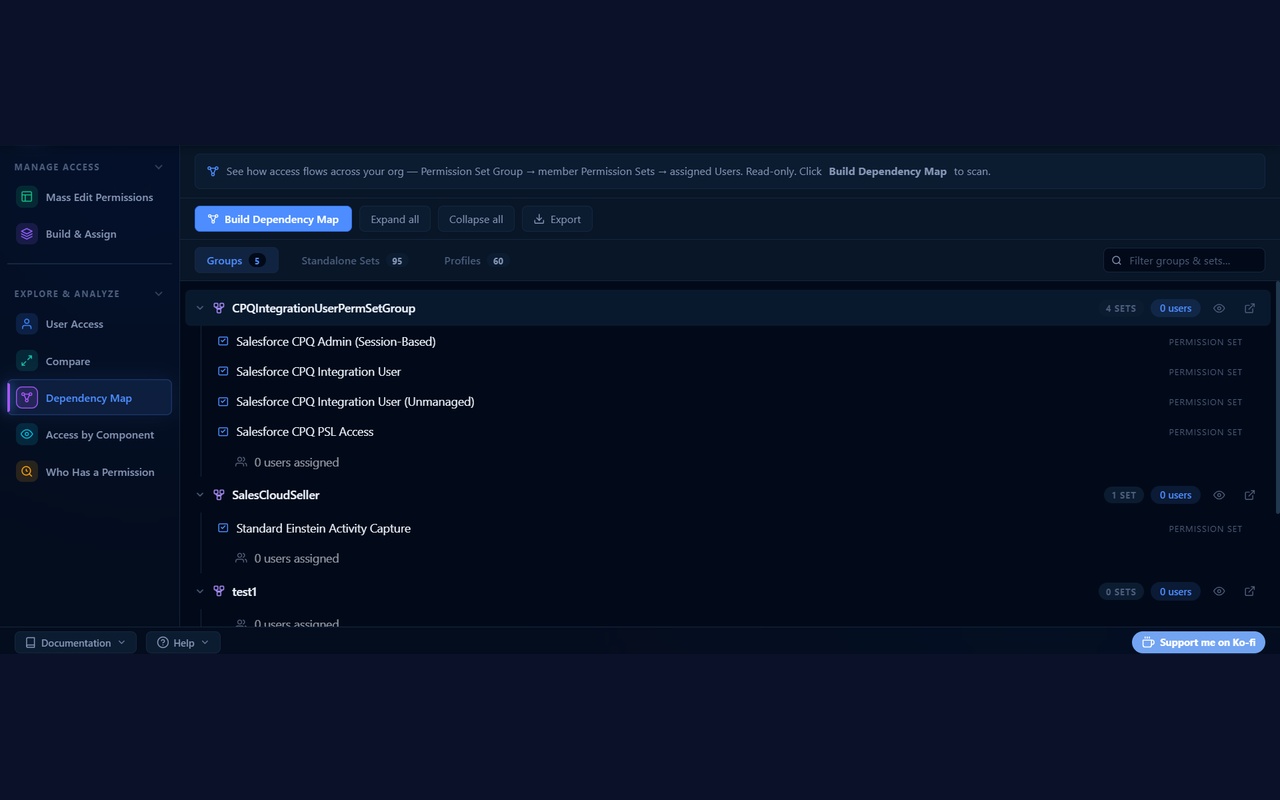The image size is (1280, 800).
Task: Open Mass Edit Permissions page
Action: 89,197
